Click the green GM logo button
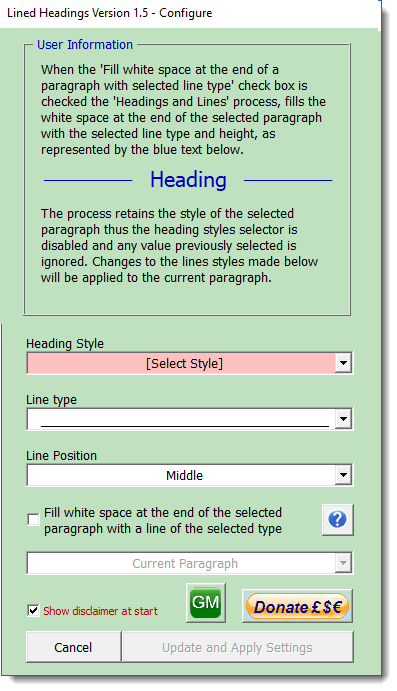 [206, 602]
